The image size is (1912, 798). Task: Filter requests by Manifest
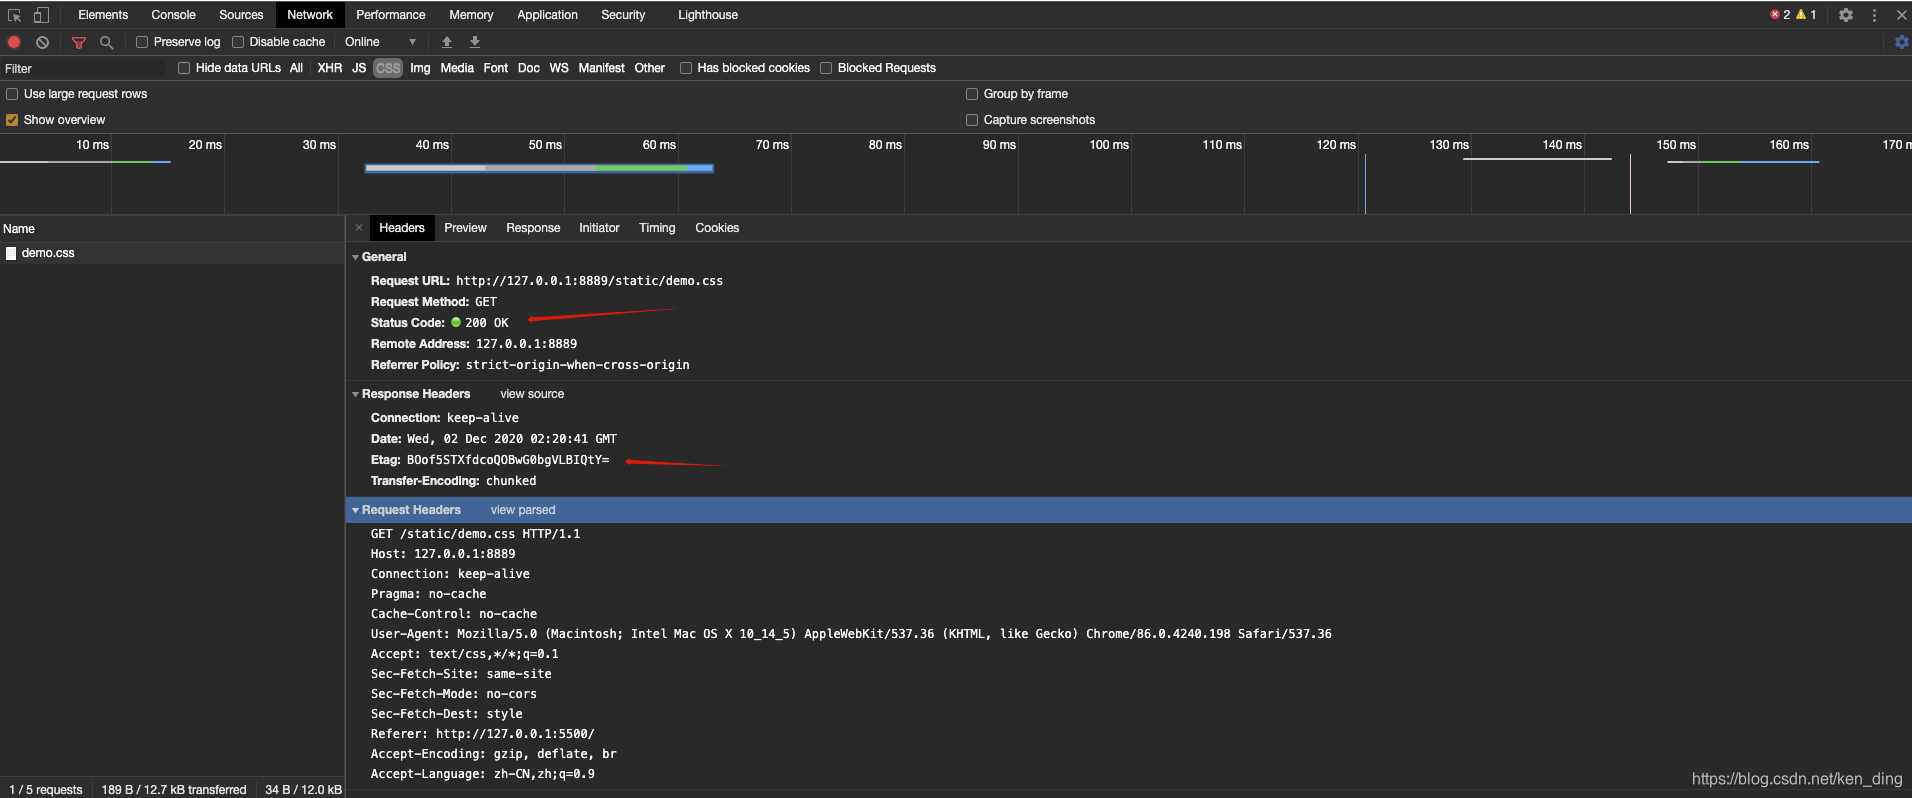601,68
